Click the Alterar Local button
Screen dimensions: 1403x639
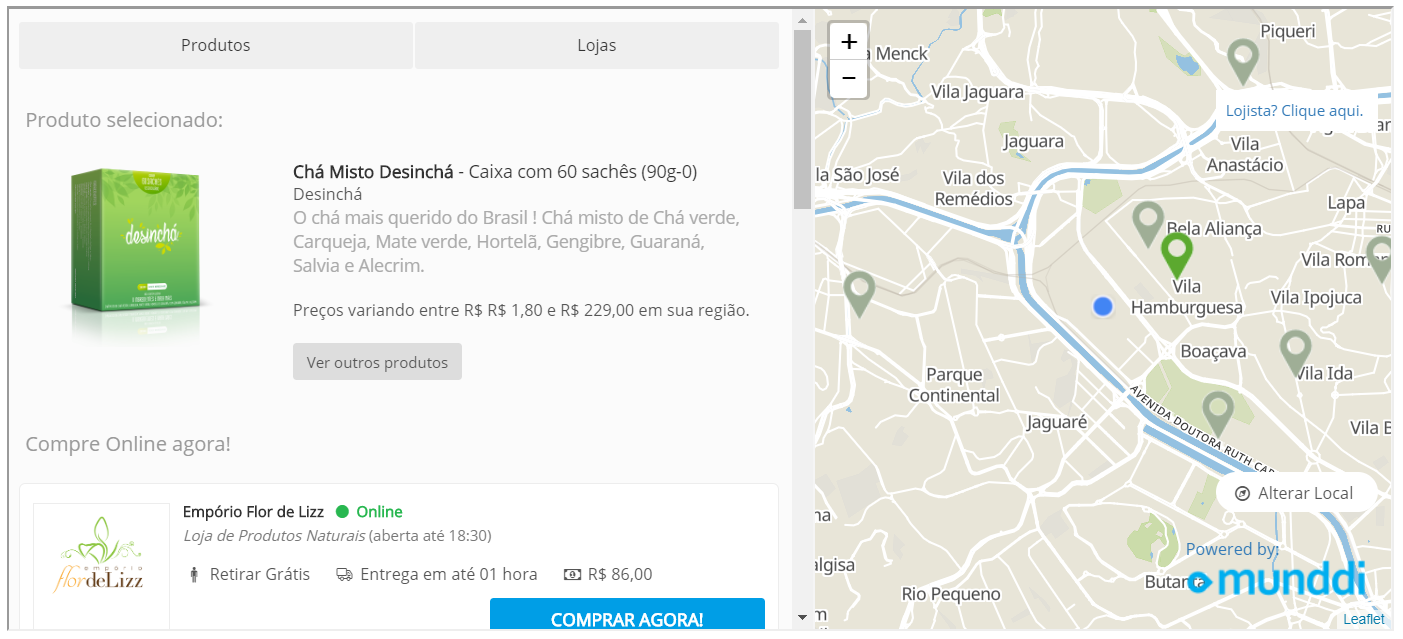click(x=1296, y=493)
